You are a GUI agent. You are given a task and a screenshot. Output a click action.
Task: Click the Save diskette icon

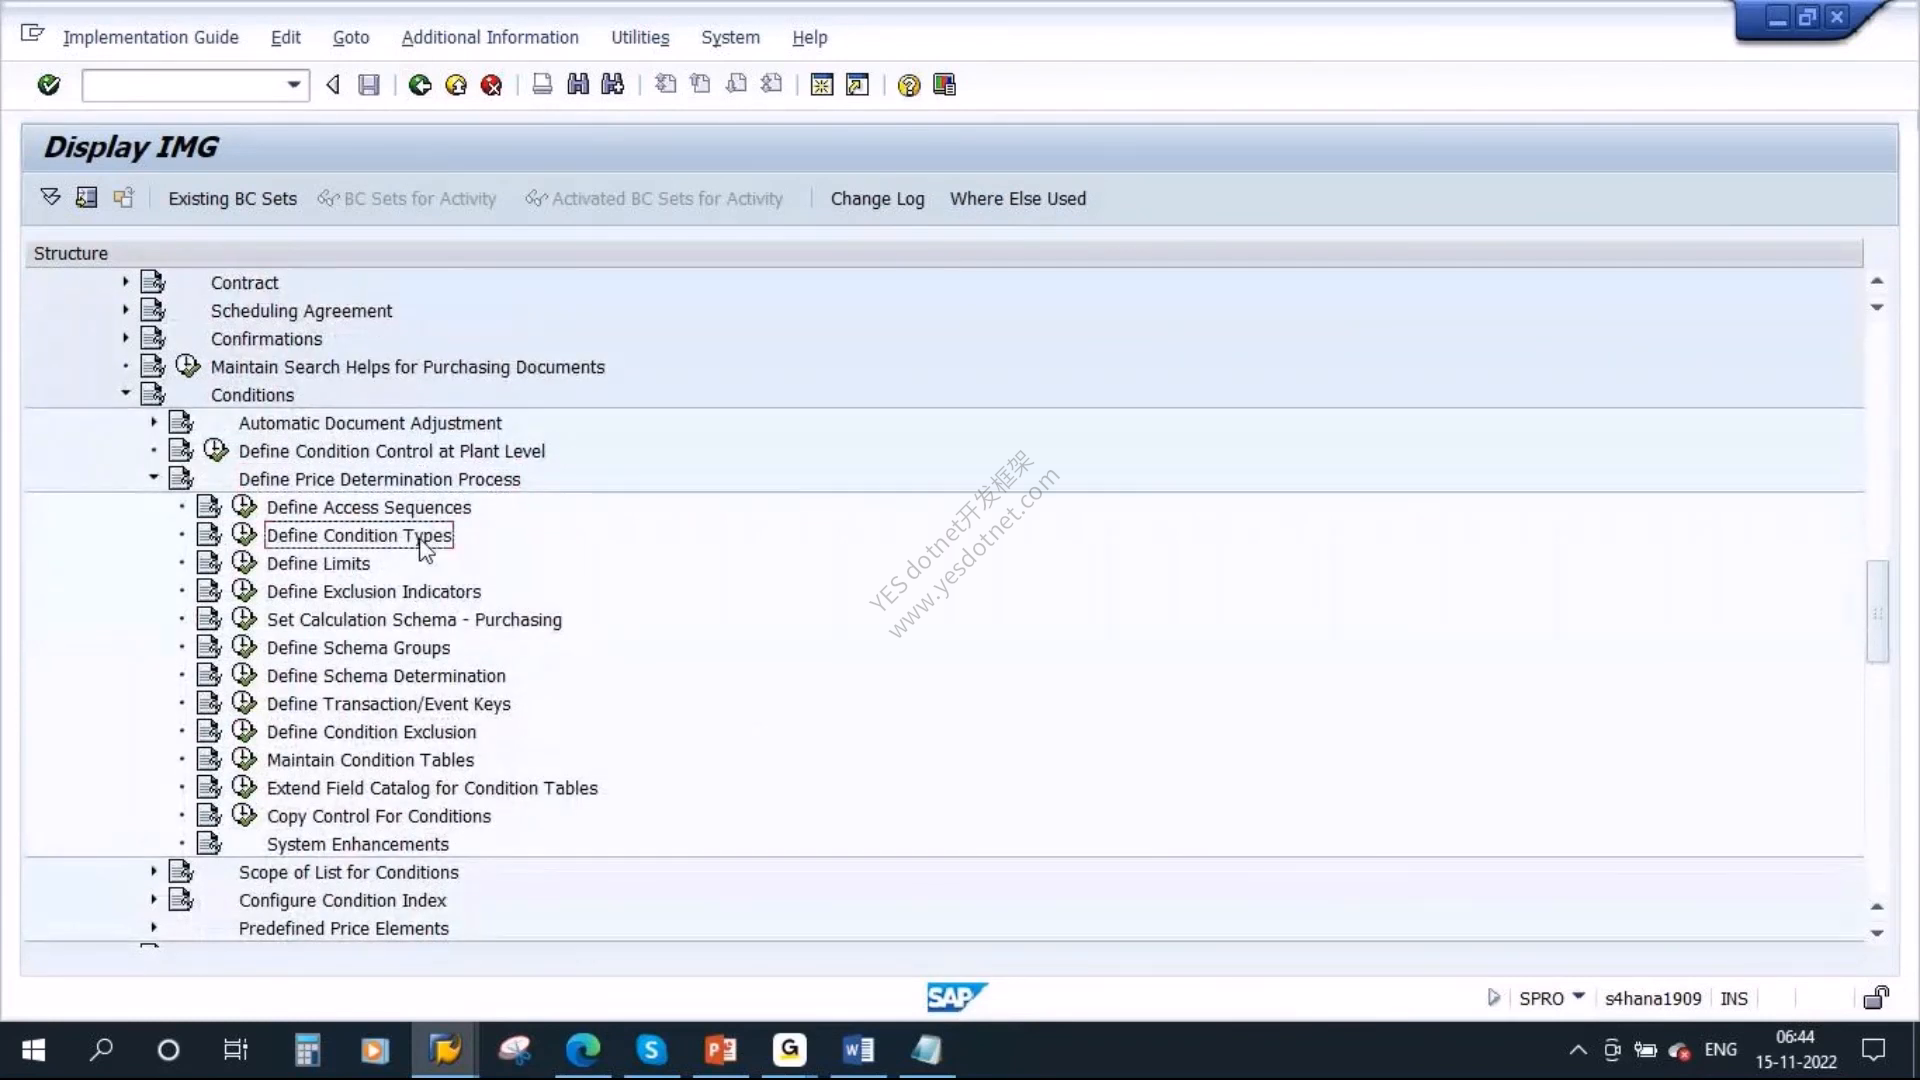click(x=369, y=85)
